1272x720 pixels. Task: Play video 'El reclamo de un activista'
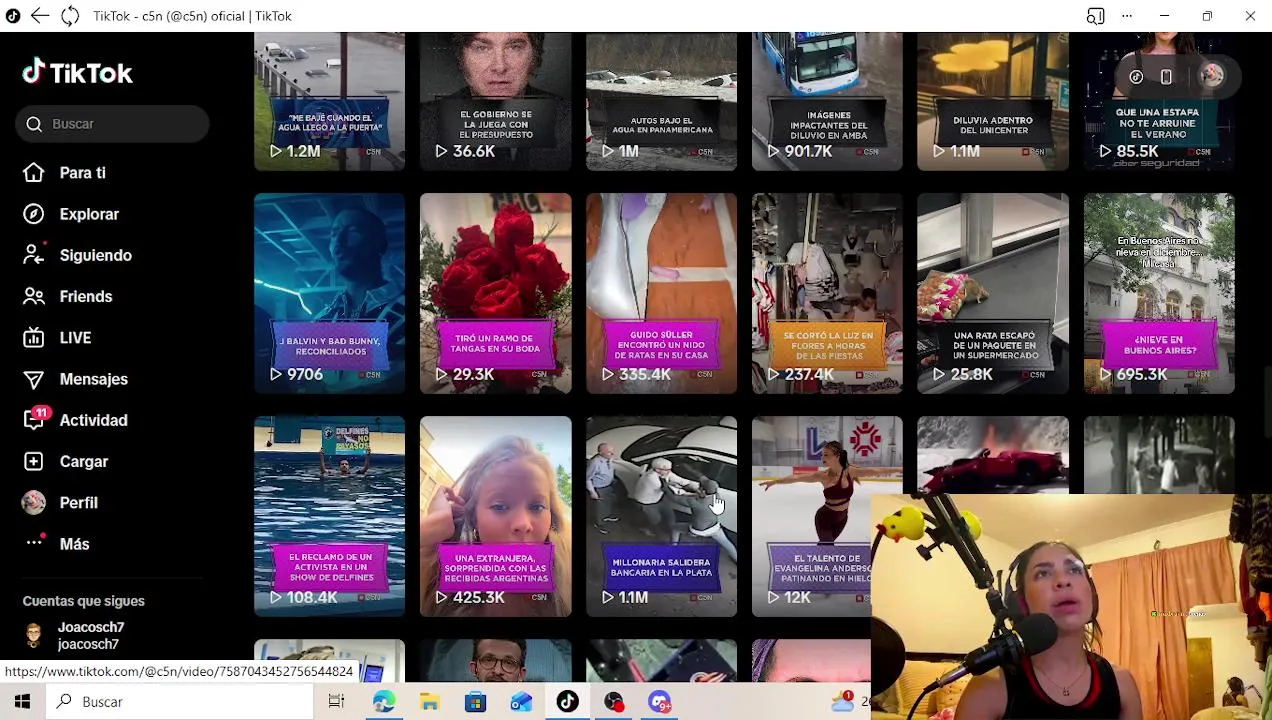point(330,516)
